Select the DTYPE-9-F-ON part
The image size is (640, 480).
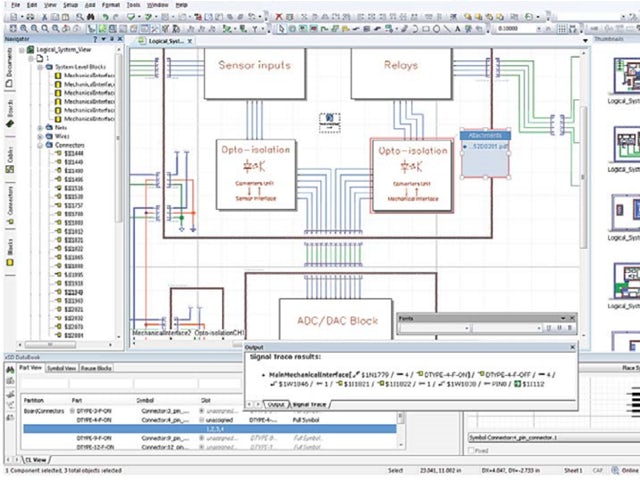[x=94, y=438]
